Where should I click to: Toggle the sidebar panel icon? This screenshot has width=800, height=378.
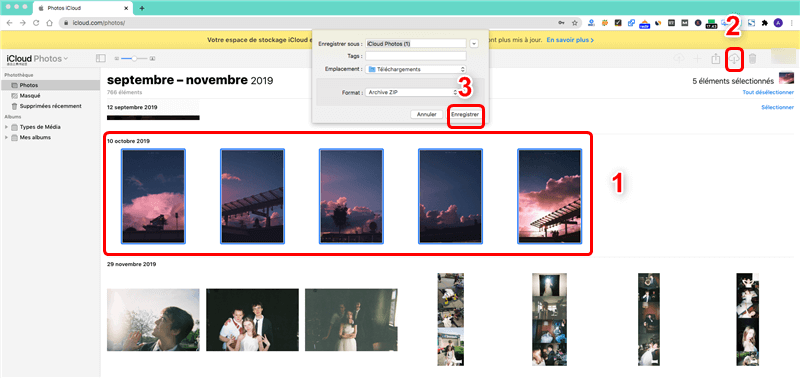click(101, 59)
